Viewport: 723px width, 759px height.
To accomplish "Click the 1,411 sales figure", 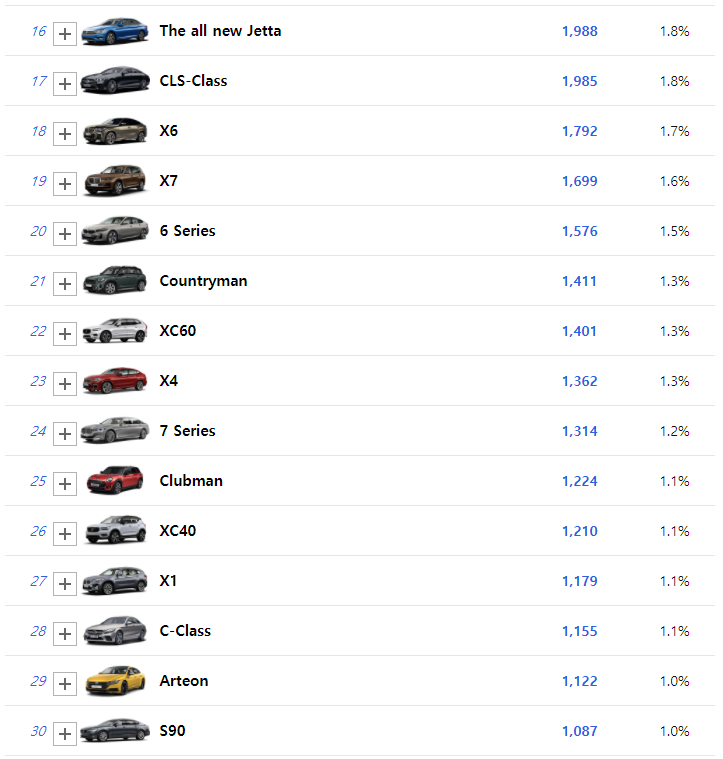I will pyautogui.click(x=579, y=281).
